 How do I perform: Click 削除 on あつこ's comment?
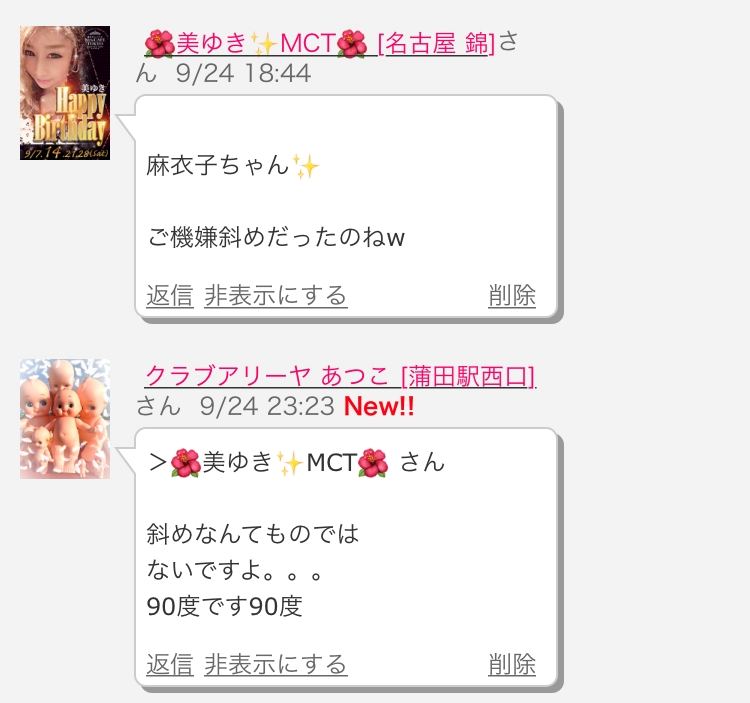point(512,664)
